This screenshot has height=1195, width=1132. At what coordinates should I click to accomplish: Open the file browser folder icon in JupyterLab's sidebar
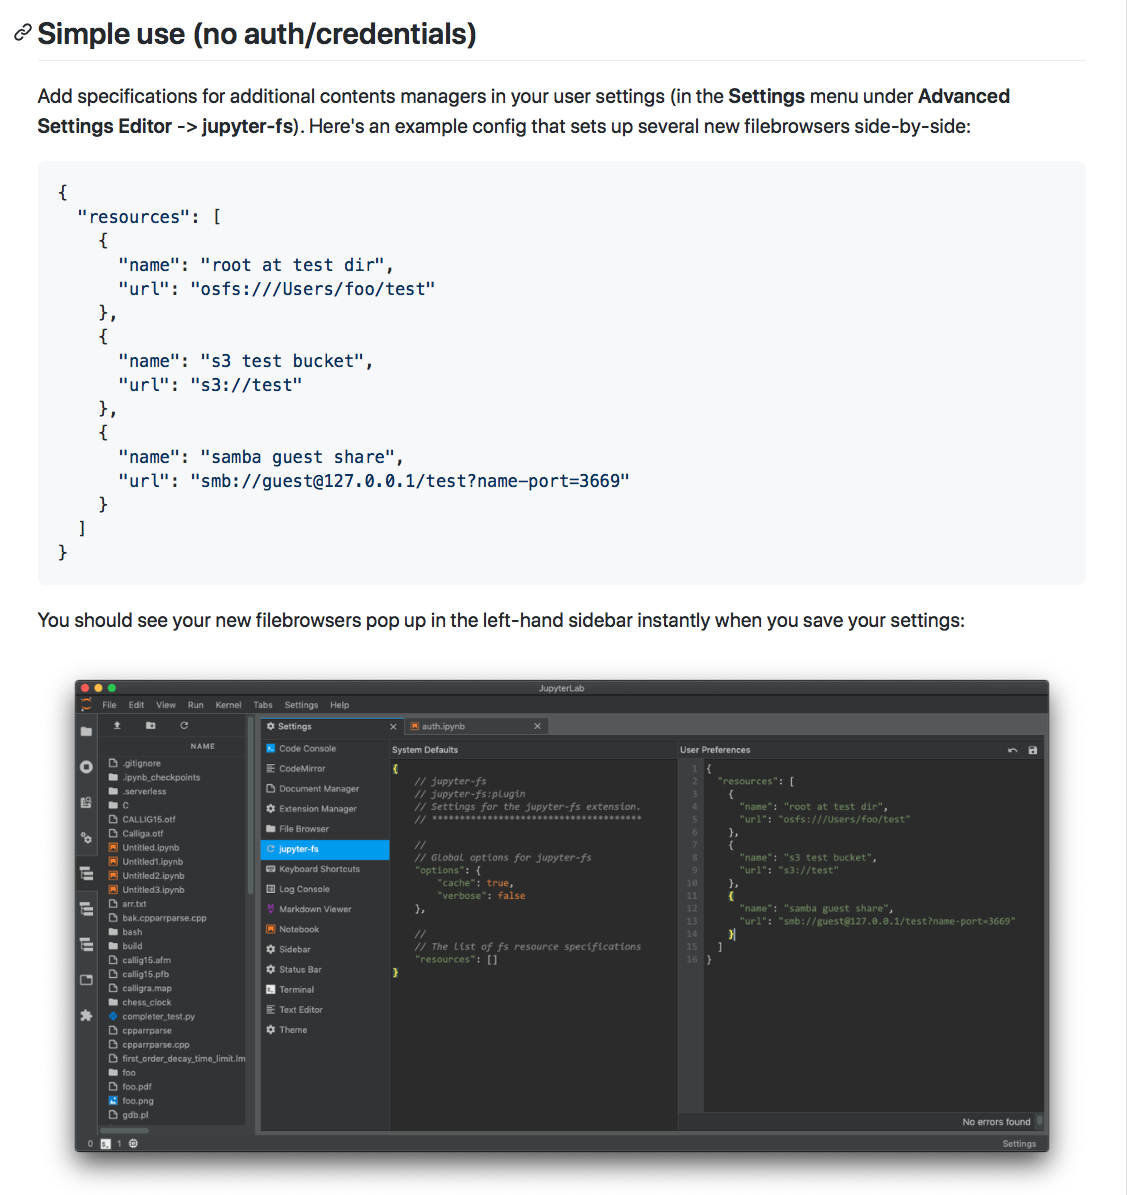click(x=86, y=732)
